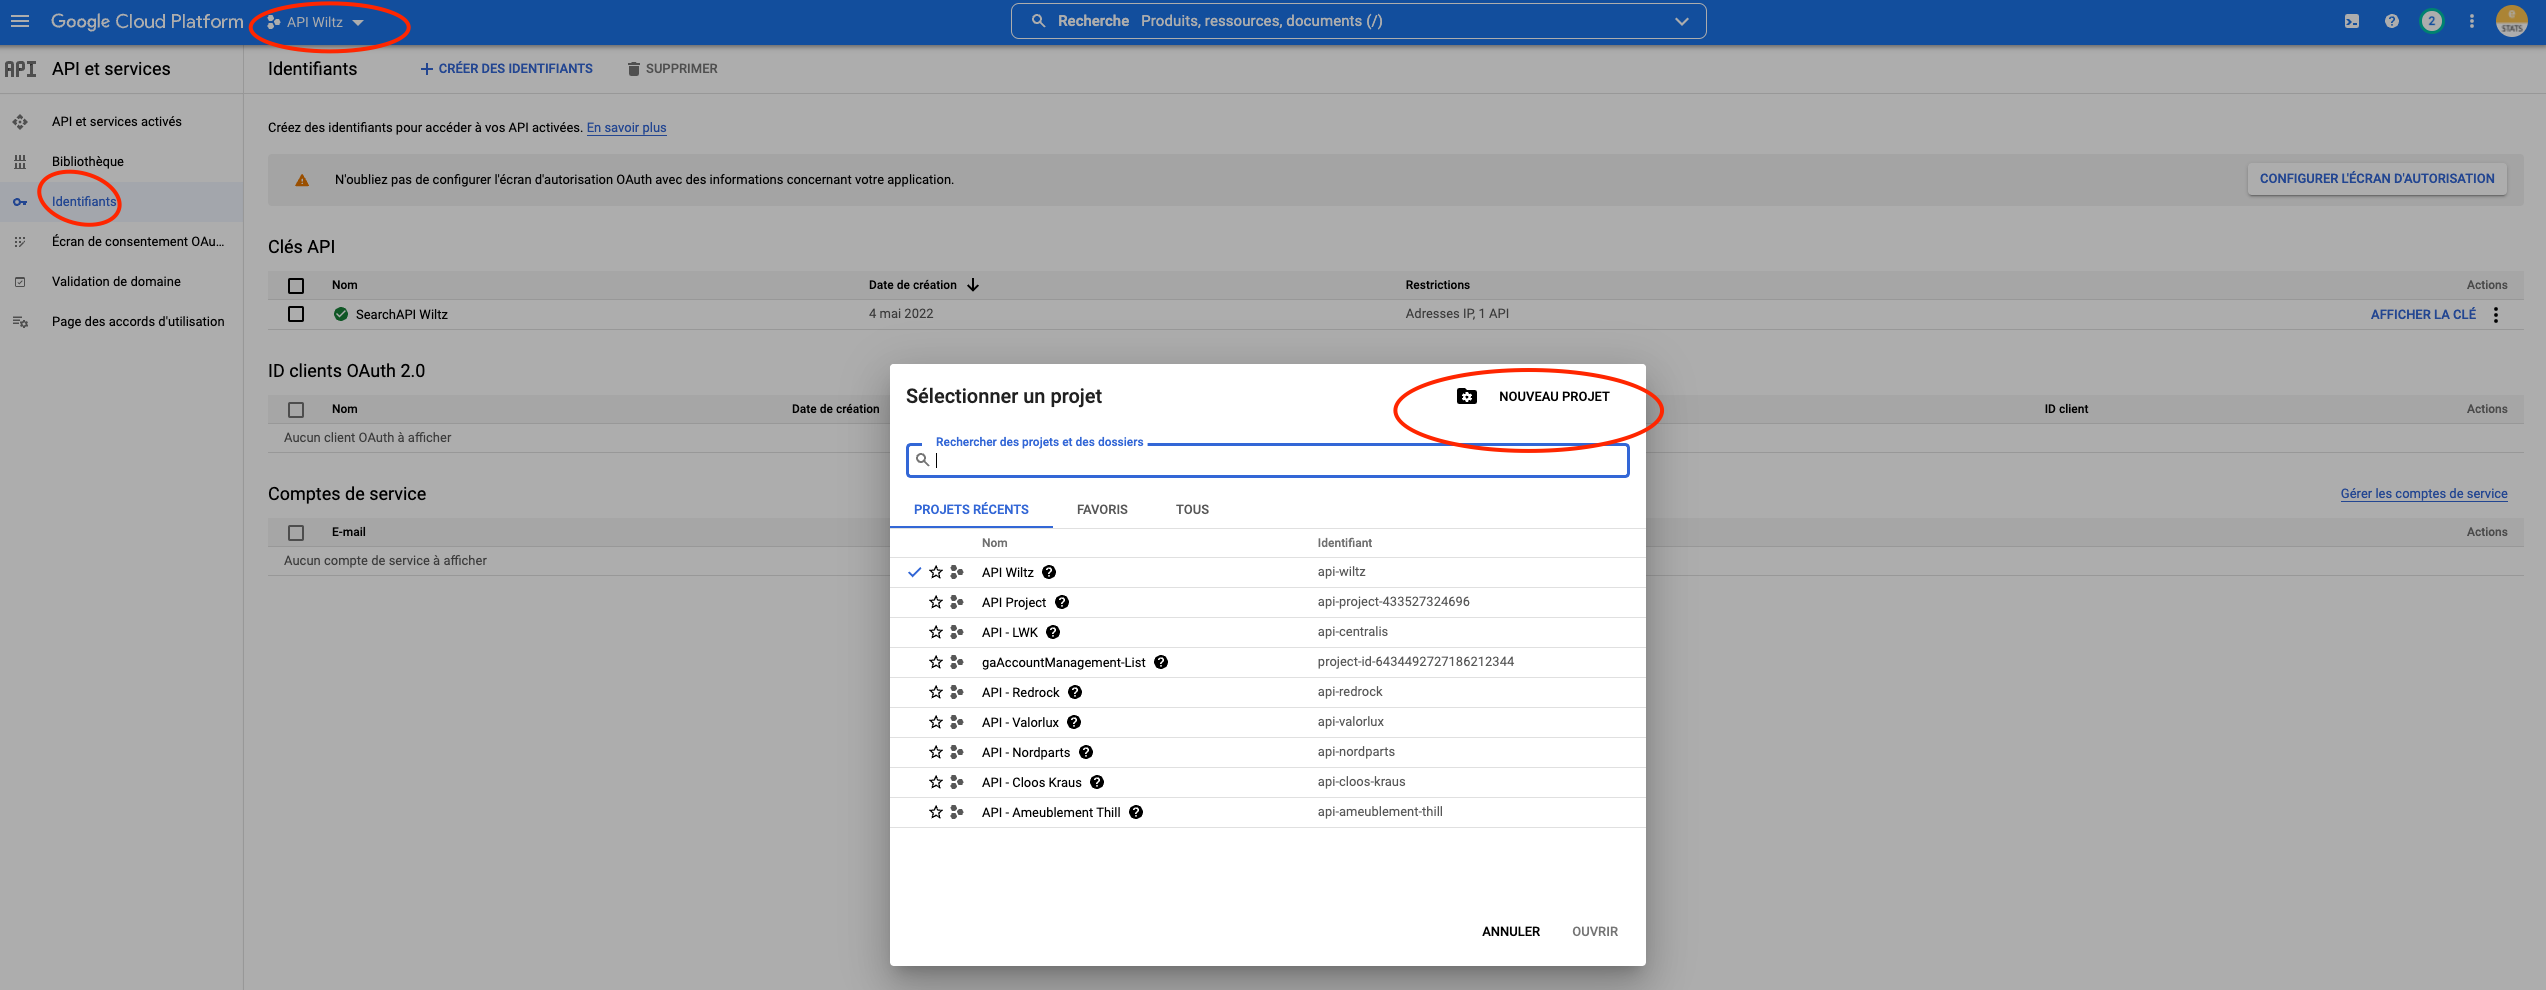Open Gérer les comptes de service link
The height and width of the screenshot is (990, 2546).
2424,493
